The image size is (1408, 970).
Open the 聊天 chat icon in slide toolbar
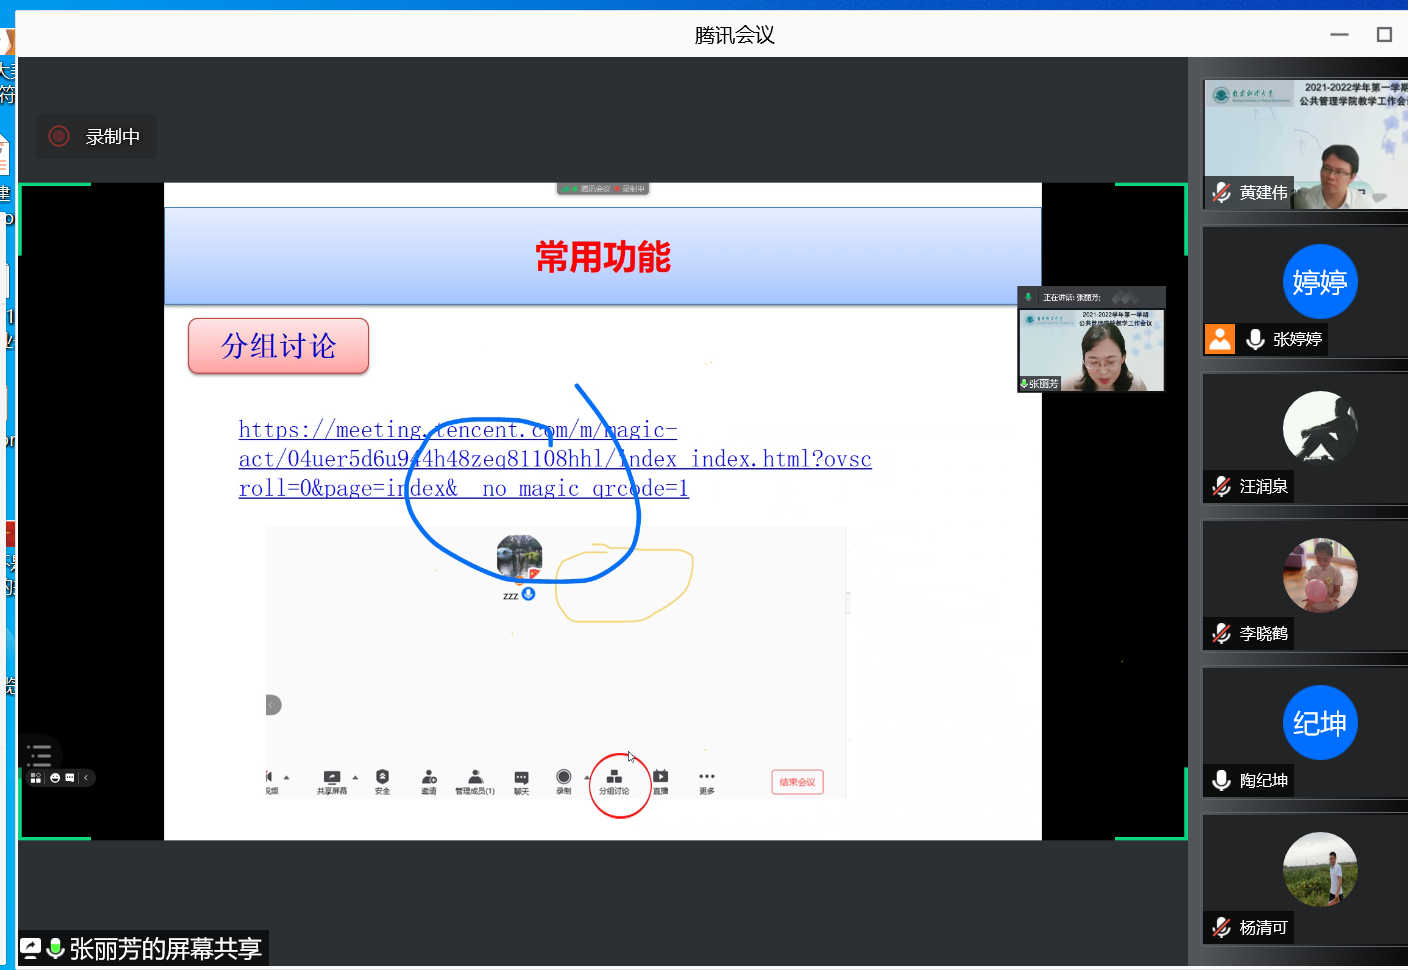pos(521,778)
